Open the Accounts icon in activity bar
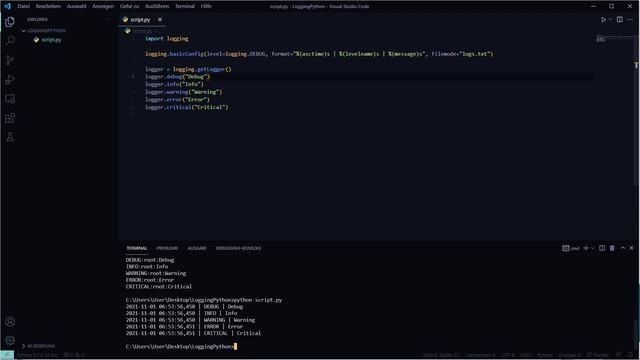Image resolution: width=640 pixels, height=360 pixels. pos(10,322)
